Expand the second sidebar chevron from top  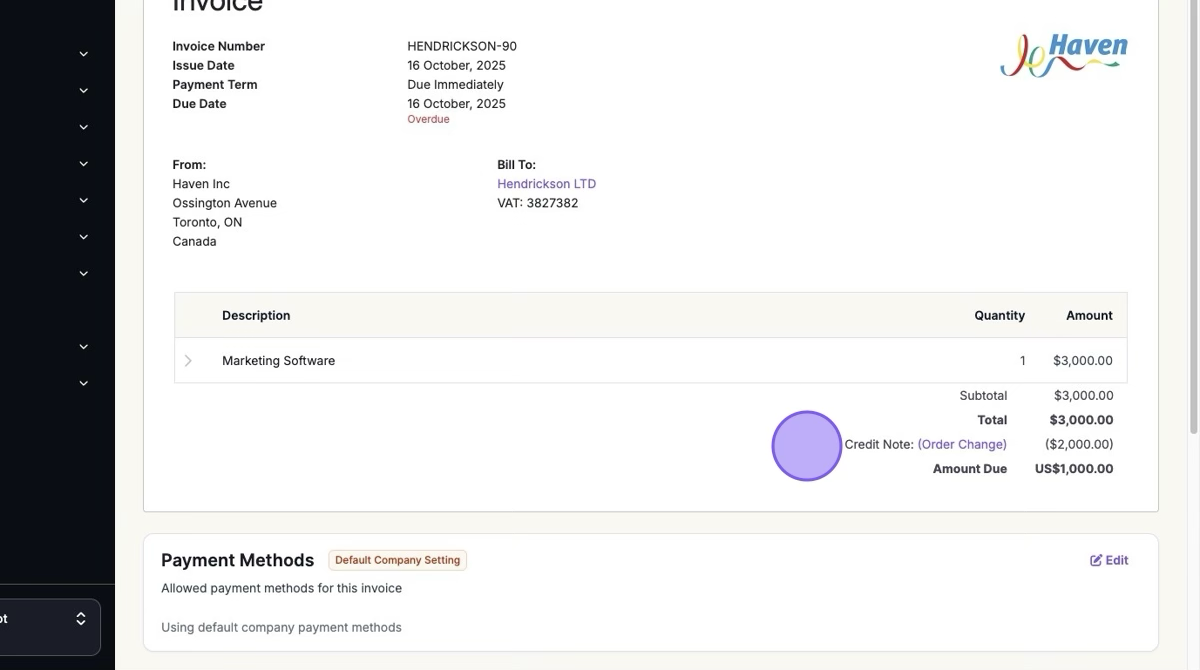[84, 91]
